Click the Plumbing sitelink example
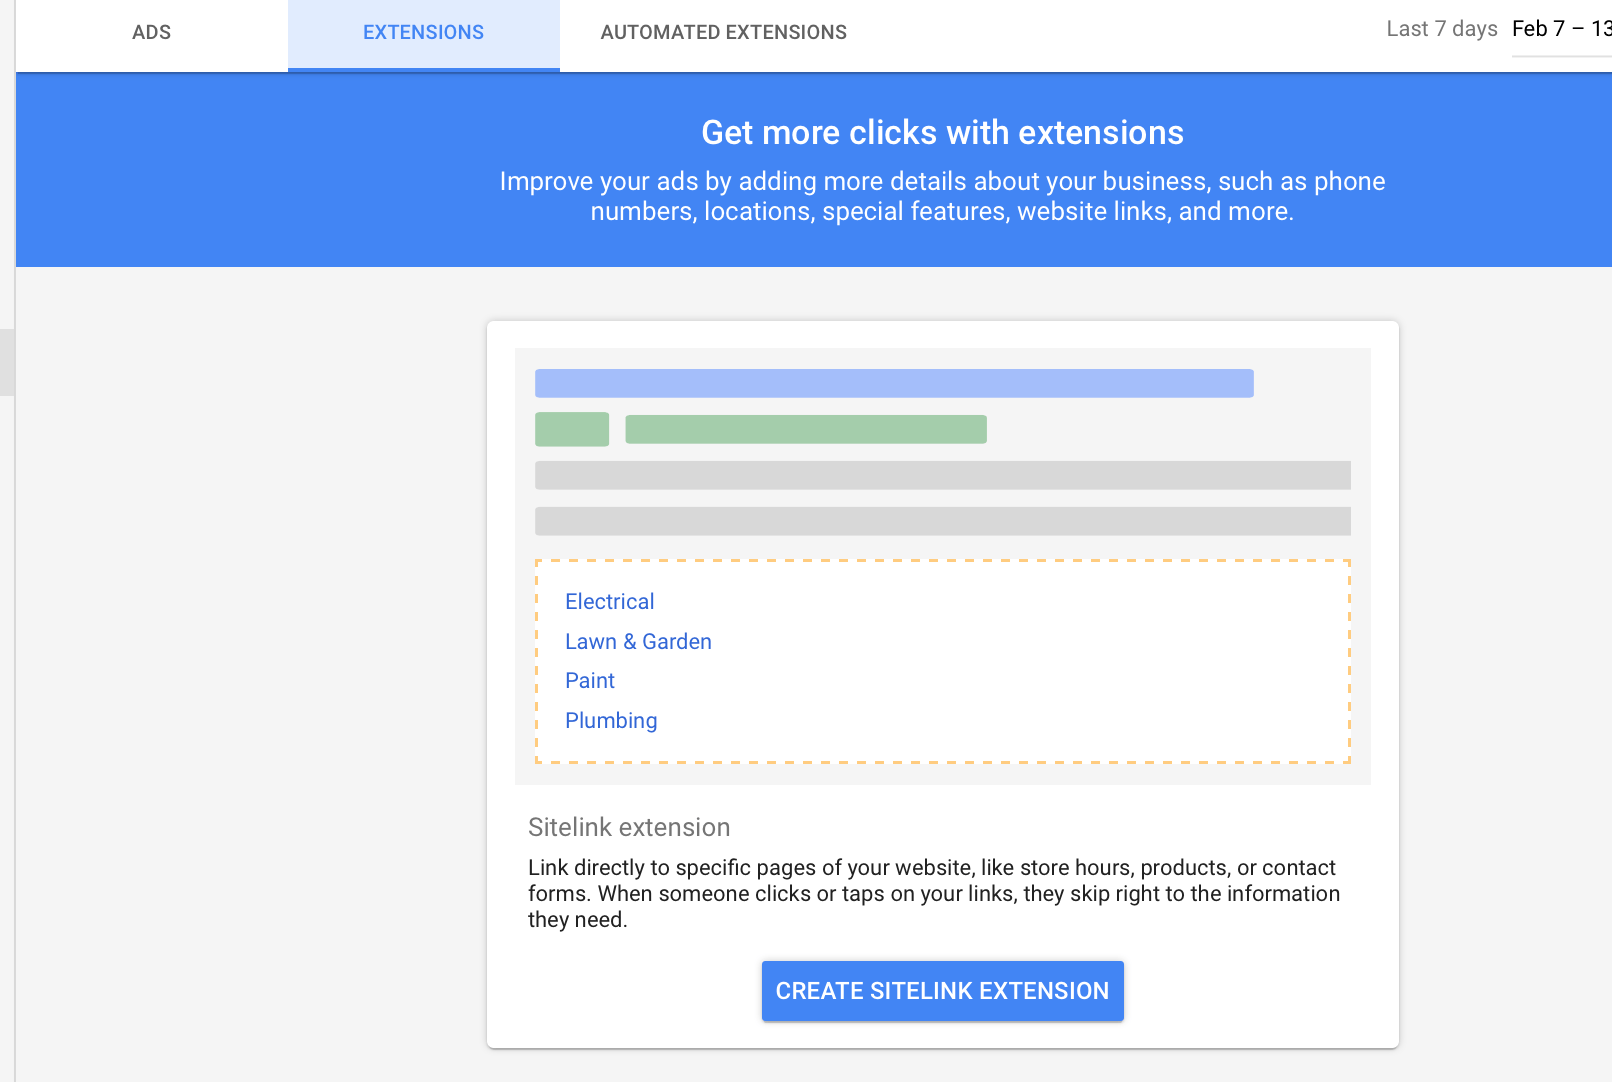The image size is (1612, 1082). 611,721
